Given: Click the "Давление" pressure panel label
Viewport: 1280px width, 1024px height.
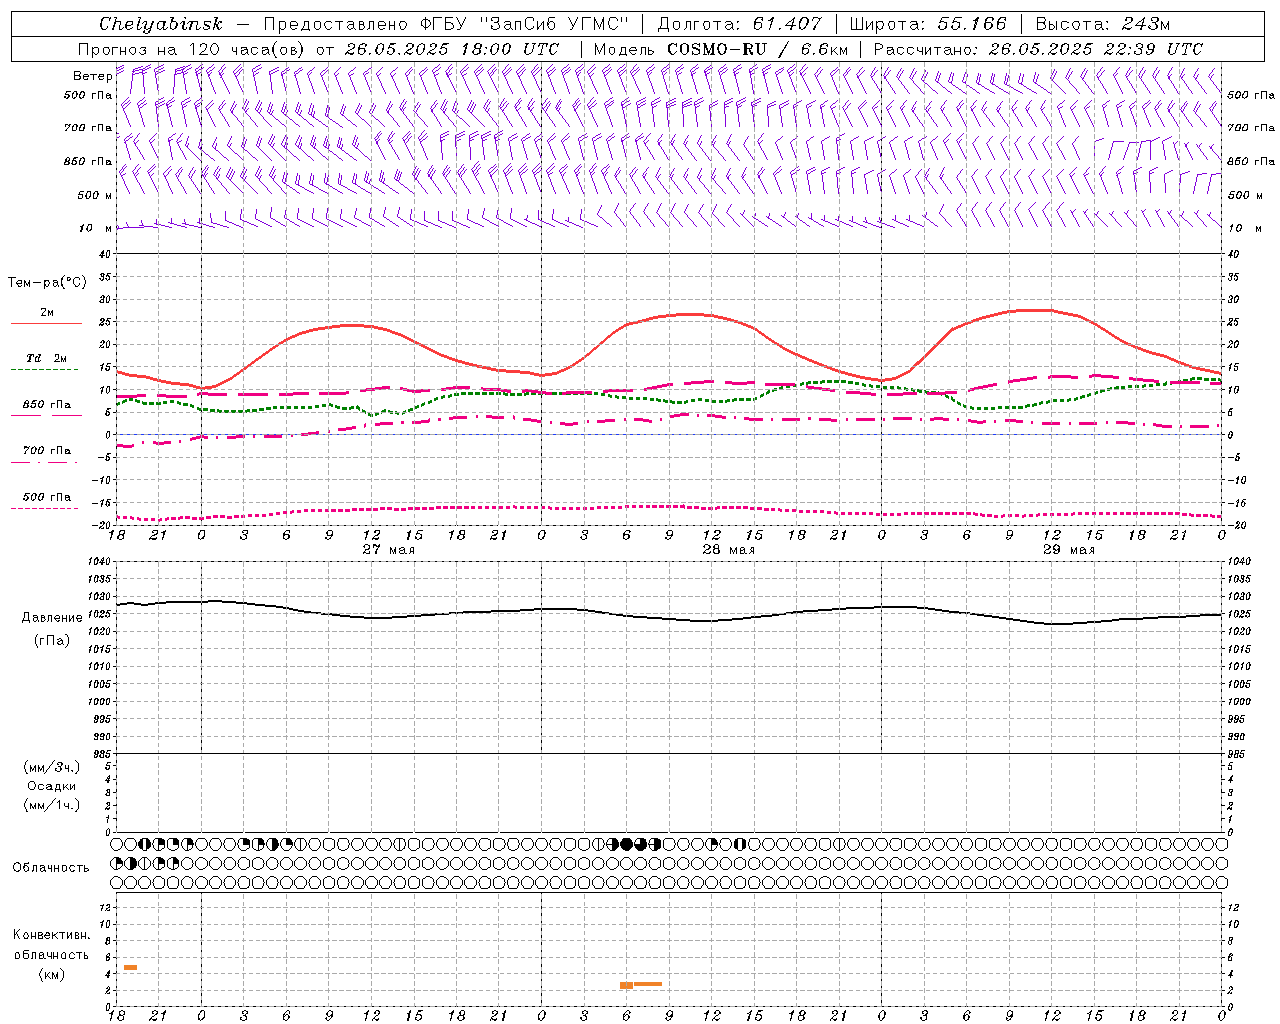Looking at the screenshot, I should click(51, 618).
